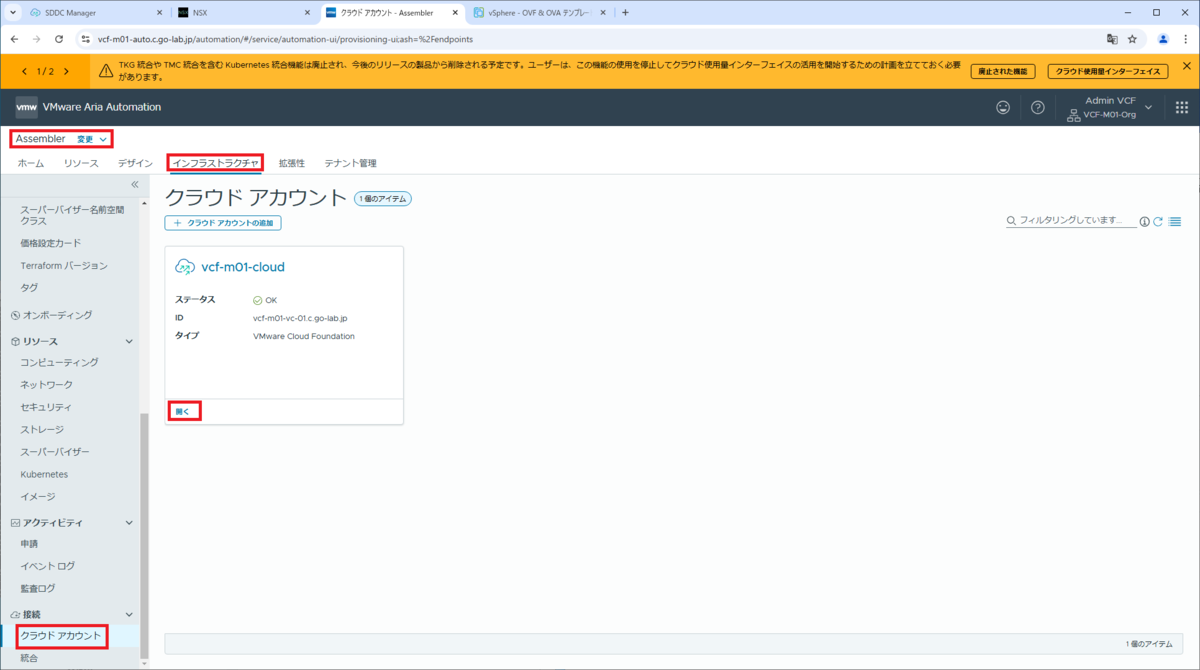Open Chrome three-dot menu
The height and width of the screenshot is (670, 1200).
[1185, 39]
